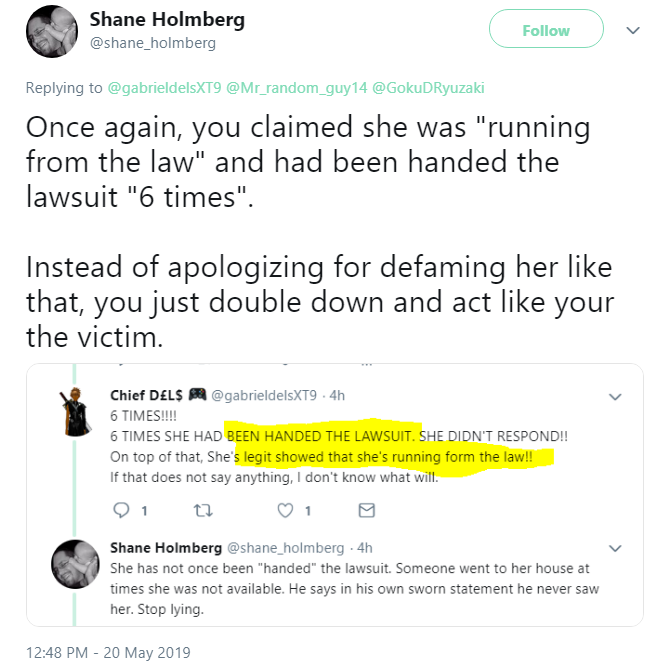Like the Chief D£L$ tweet with the heart icon
Viewport: 649px width, 661px height.
point(283,510)
